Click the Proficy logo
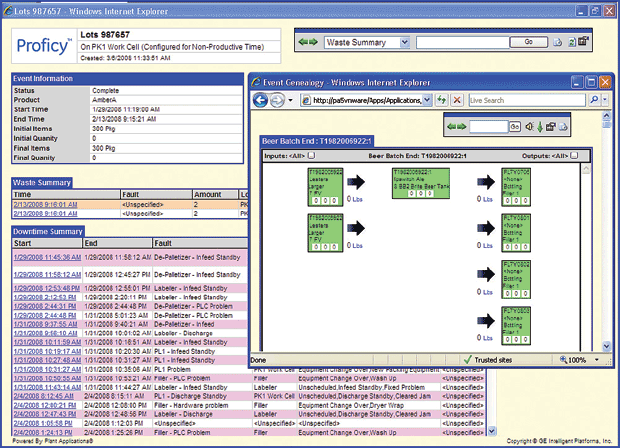Screen dimensions: 620x448 coord(44,45)
